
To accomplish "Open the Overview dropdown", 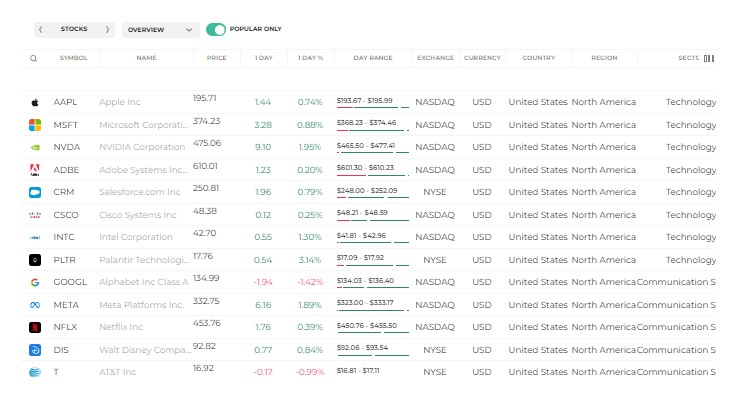I will [x=161, y=30].
